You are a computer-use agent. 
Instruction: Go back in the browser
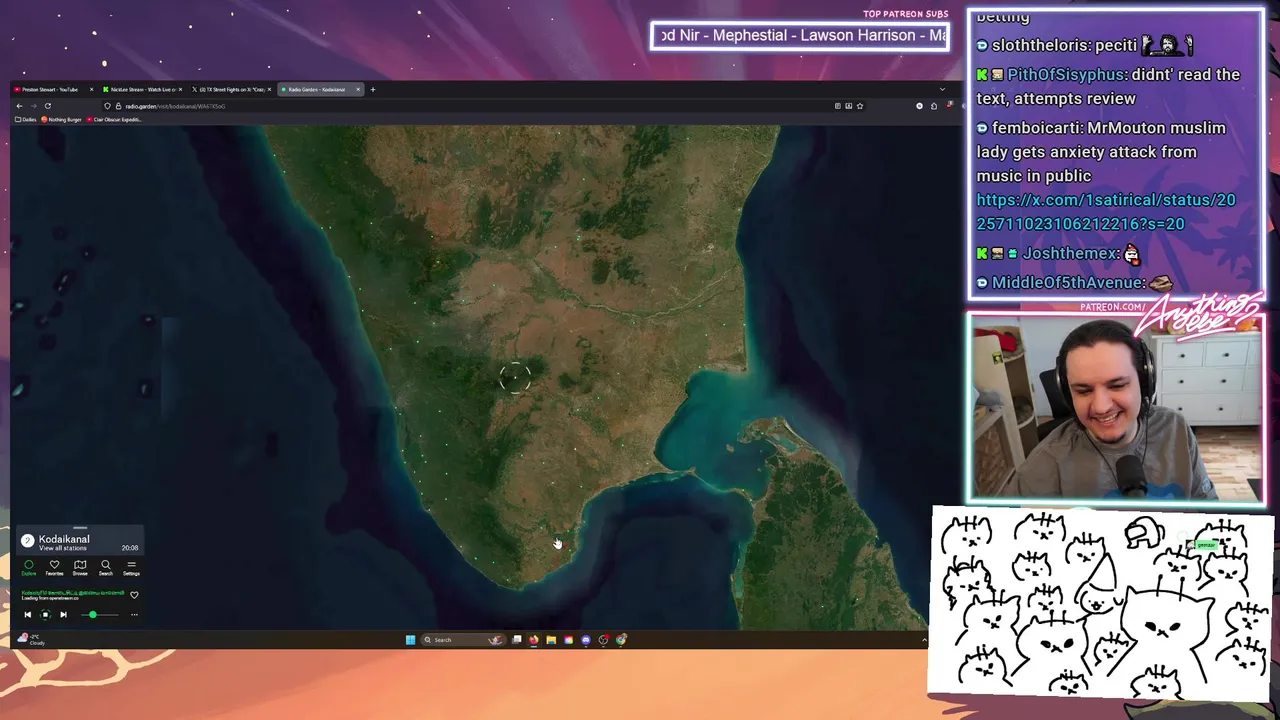[19, 106]
